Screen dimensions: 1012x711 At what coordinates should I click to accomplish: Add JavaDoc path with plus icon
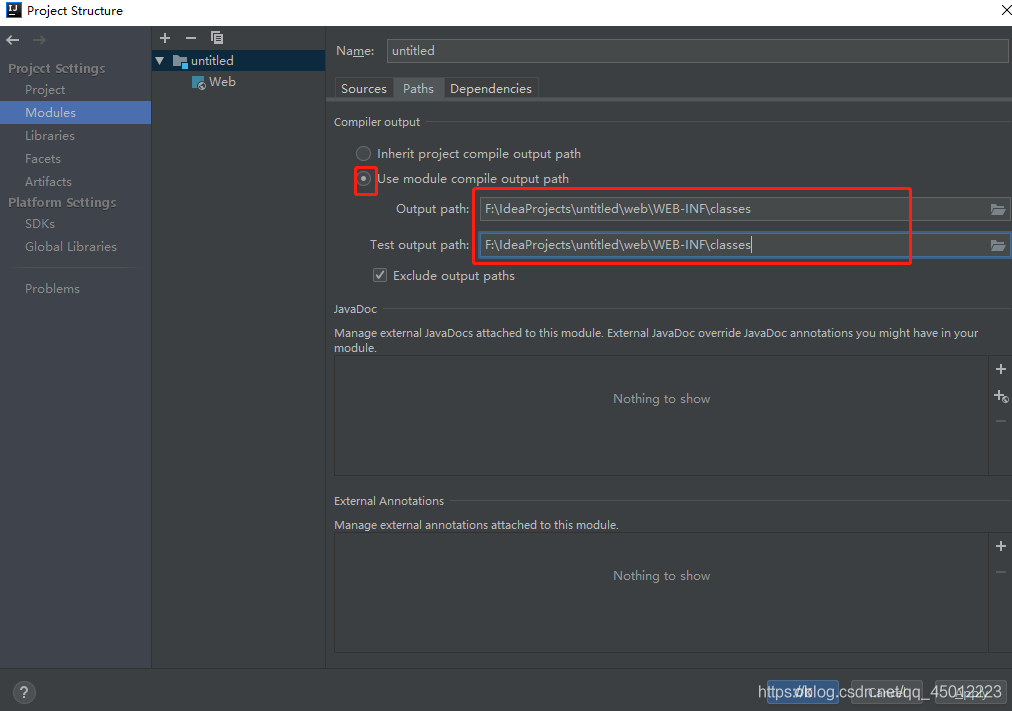[1001, 369]
